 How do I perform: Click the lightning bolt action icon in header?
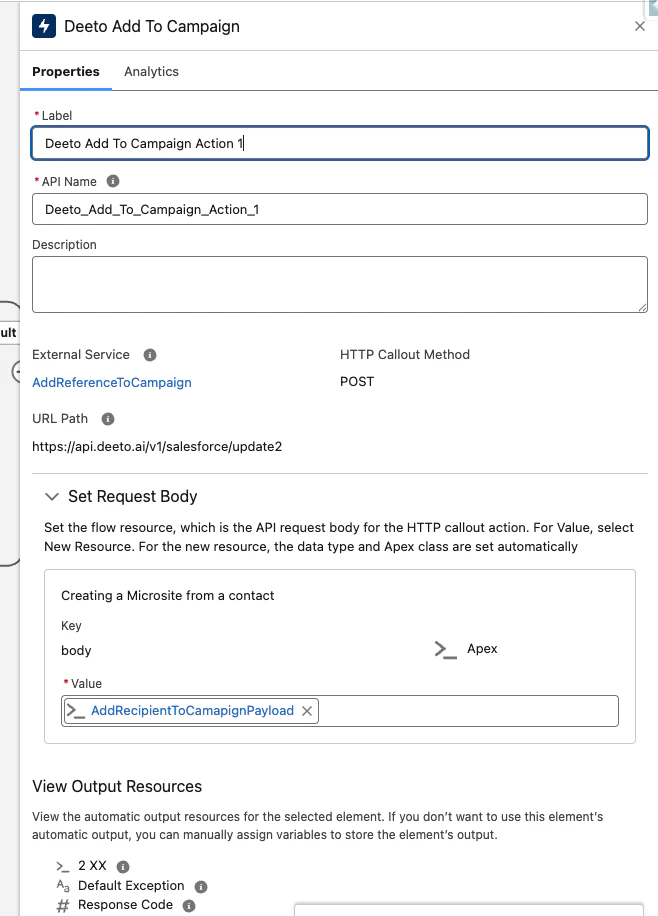coord(44,26)
